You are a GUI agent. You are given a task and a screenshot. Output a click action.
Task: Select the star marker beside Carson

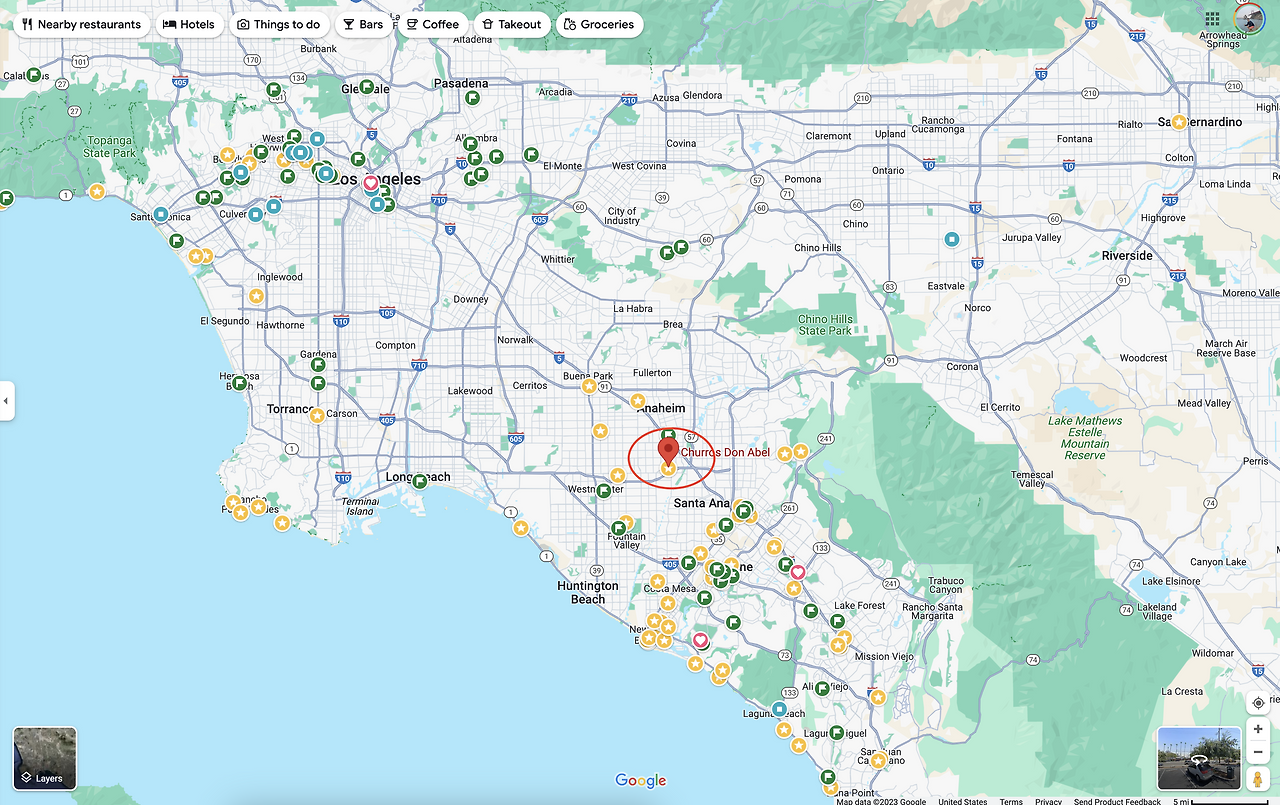click(317, 415)
